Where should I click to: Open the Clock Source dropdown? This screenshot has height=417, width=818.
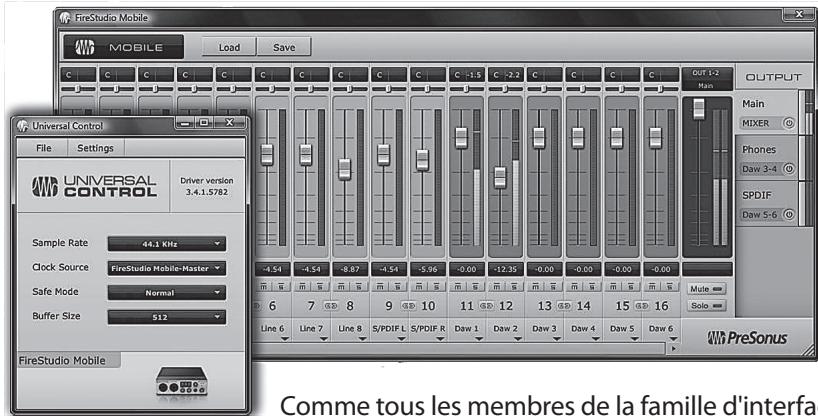[166, 268]
